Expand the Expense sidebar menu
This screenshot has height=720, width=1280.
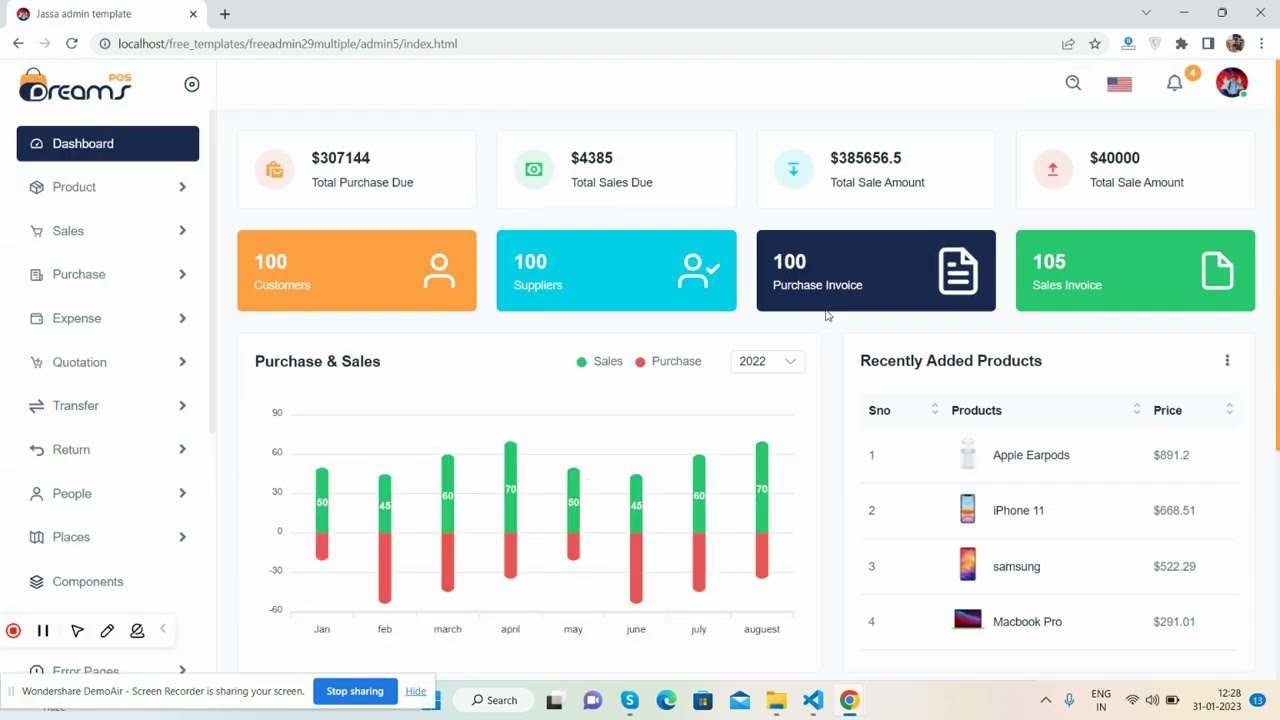(x=108, y=318)
